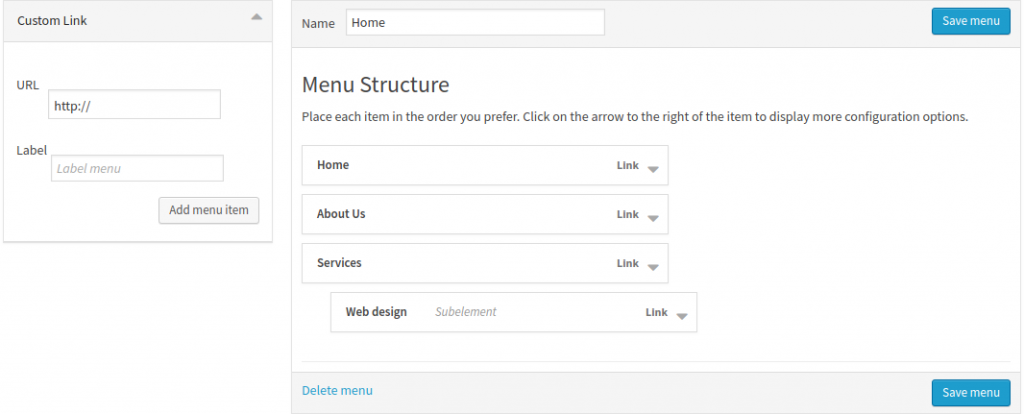
Task: Click the bottom Save menu button
Action: pyautogui.click(x=970, y=392)
